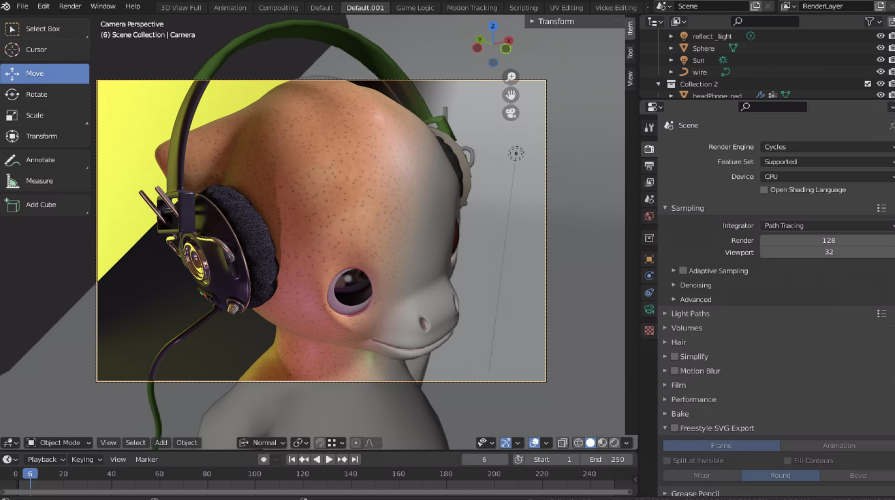This screenshot has width=895, height=500.
Task: Open the Device dropdown showing CPU
Action: point(828,177)
